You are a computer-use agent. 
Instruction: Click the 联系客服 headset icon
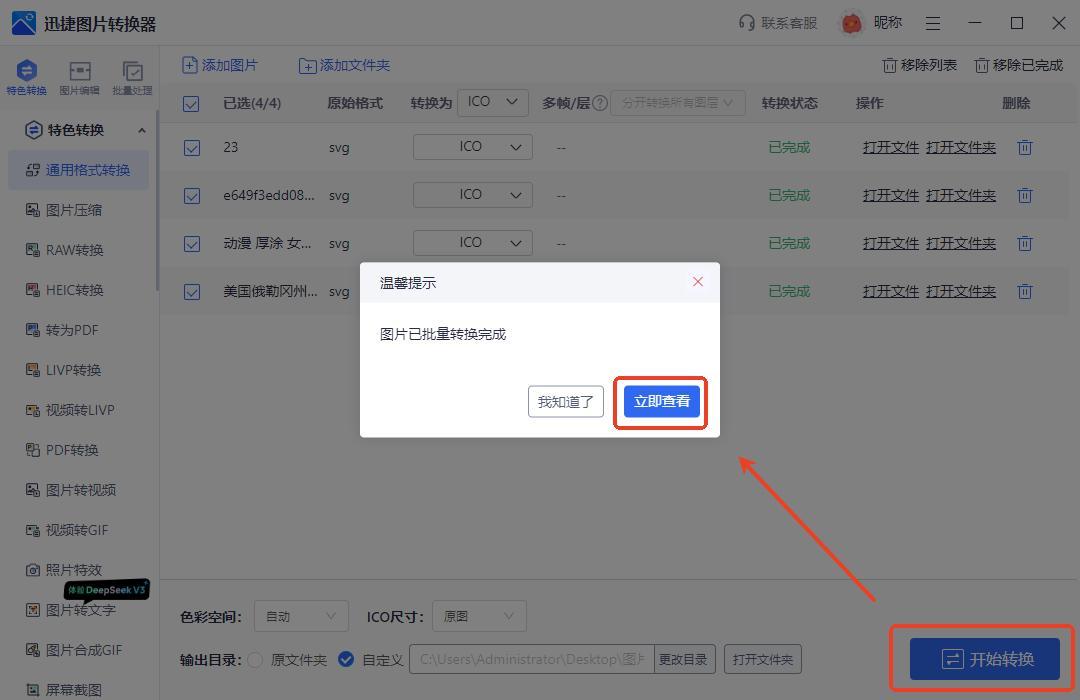[746, 23]
